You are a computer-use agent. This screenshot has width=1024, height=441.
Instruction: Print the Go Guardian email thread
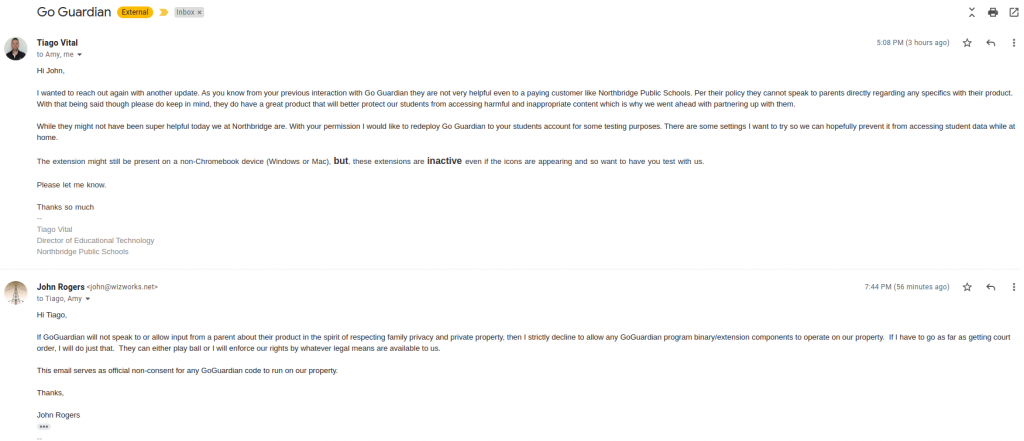click(x=993, y=12)
